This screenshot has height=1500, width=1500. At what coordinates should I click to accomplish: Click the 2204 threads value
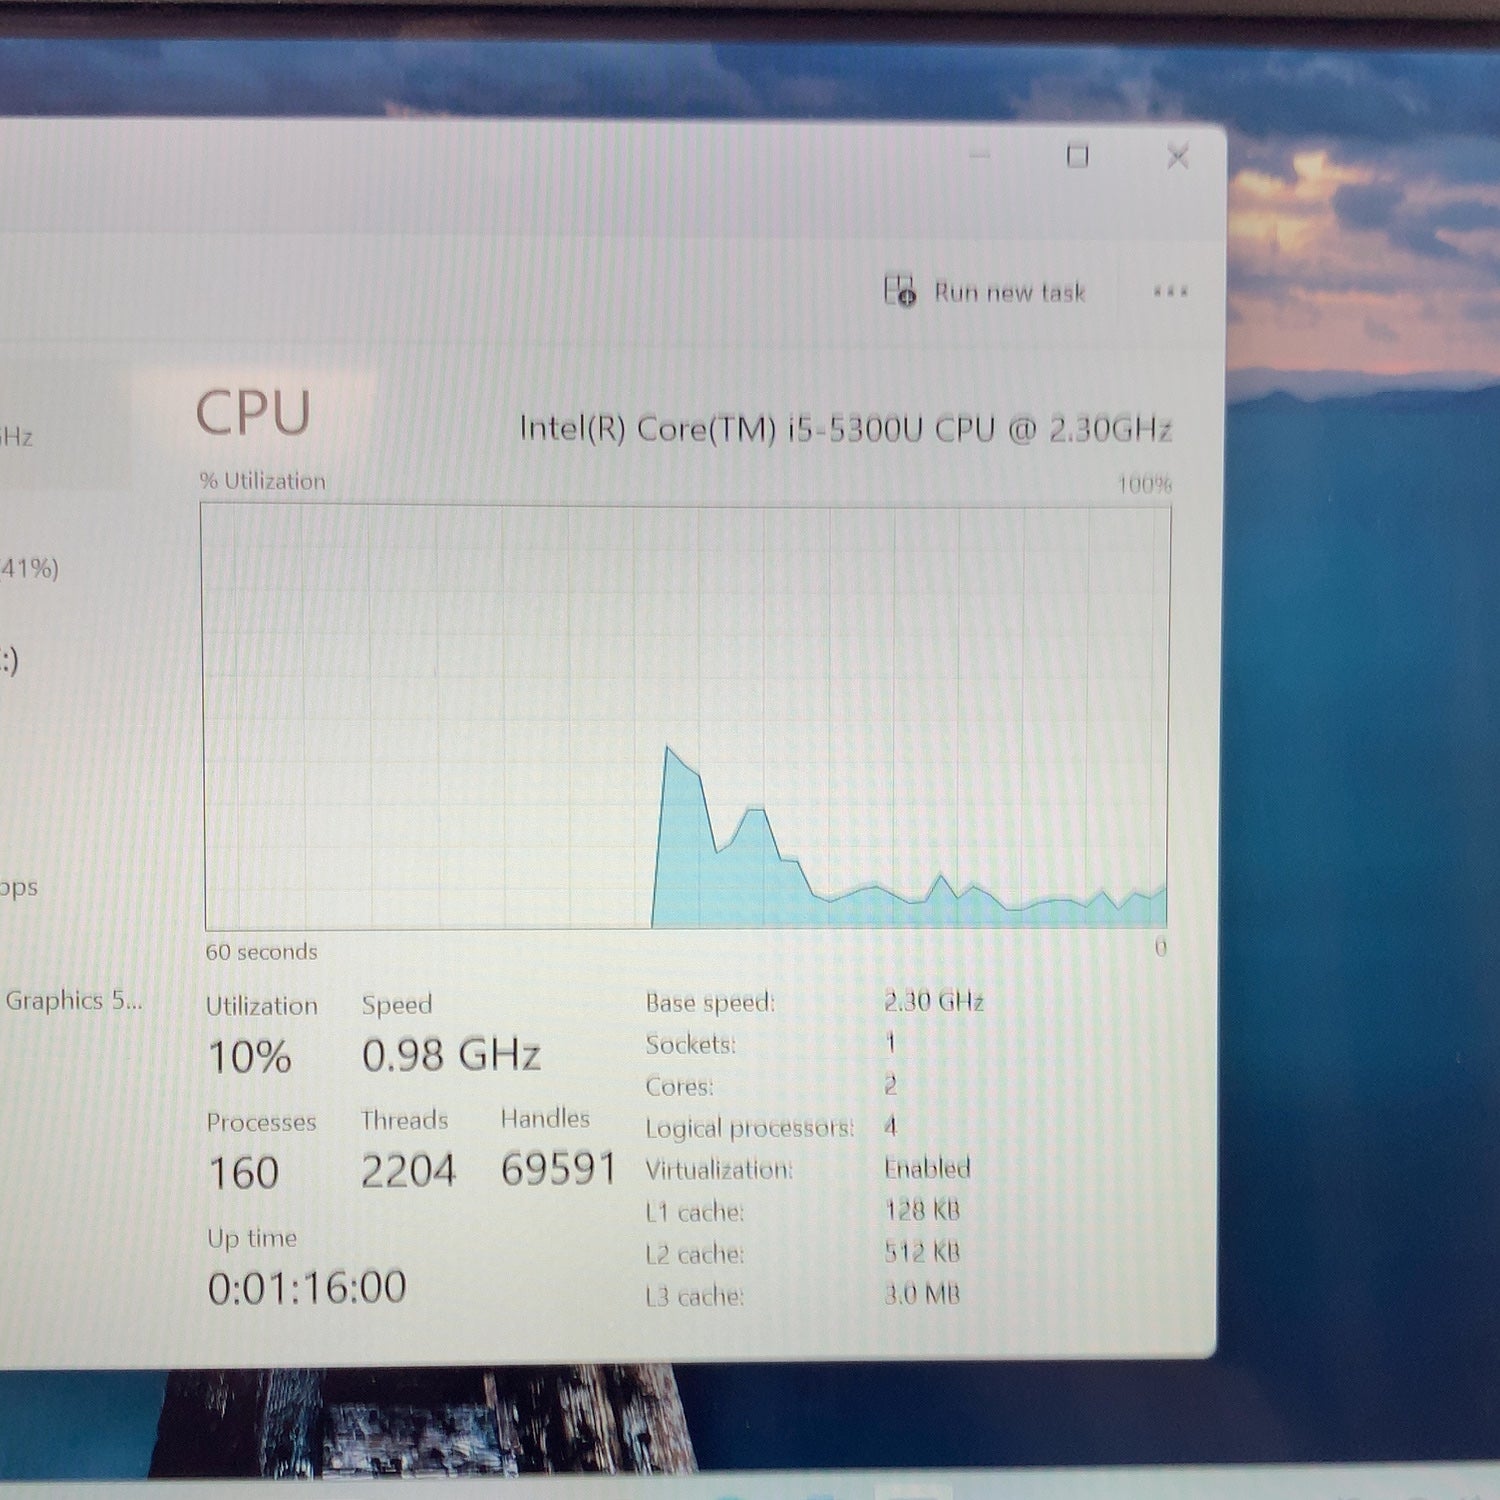pyautogui.click(x=408, y=1170)
